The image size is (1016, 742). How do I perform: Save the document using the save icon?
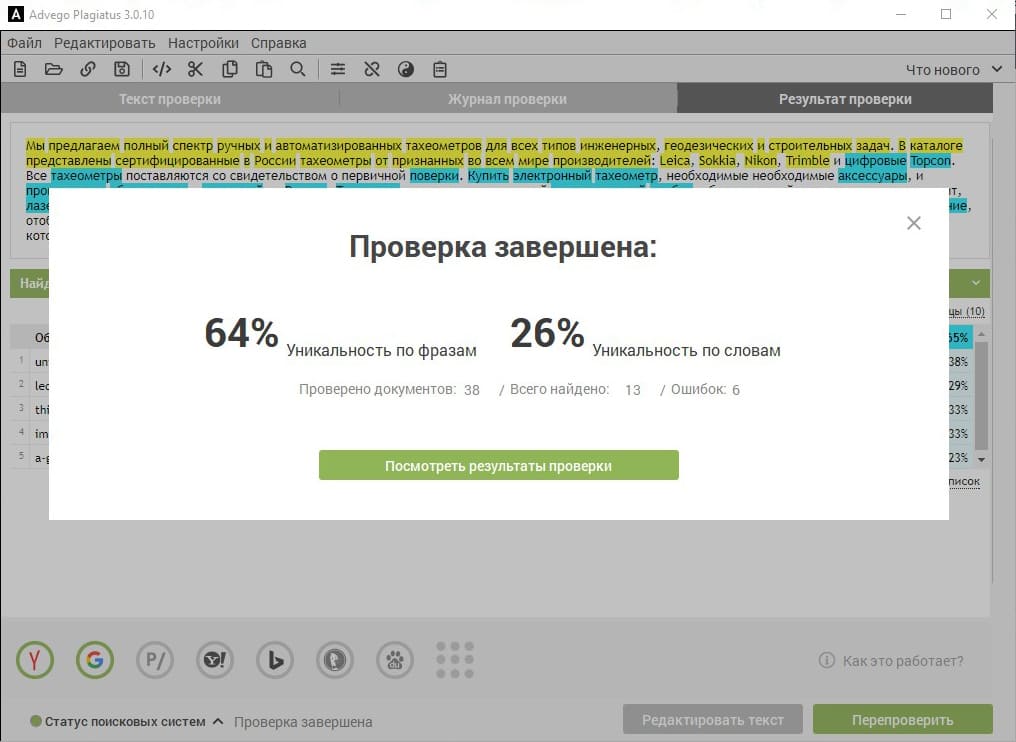(x=122, y=69)
